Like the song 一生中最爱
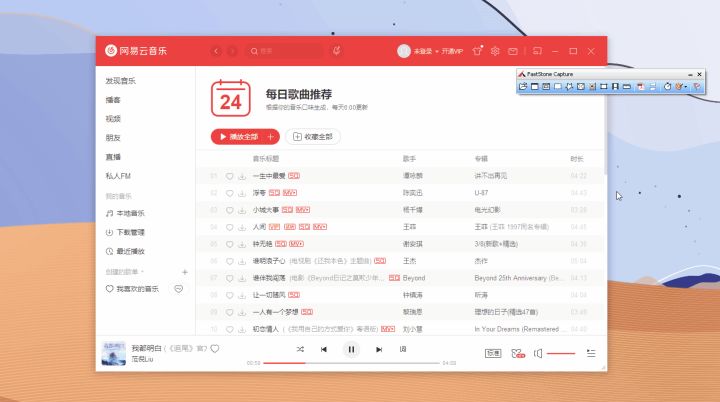This screenshot has height=402, width=720. (x=229, y=176)
